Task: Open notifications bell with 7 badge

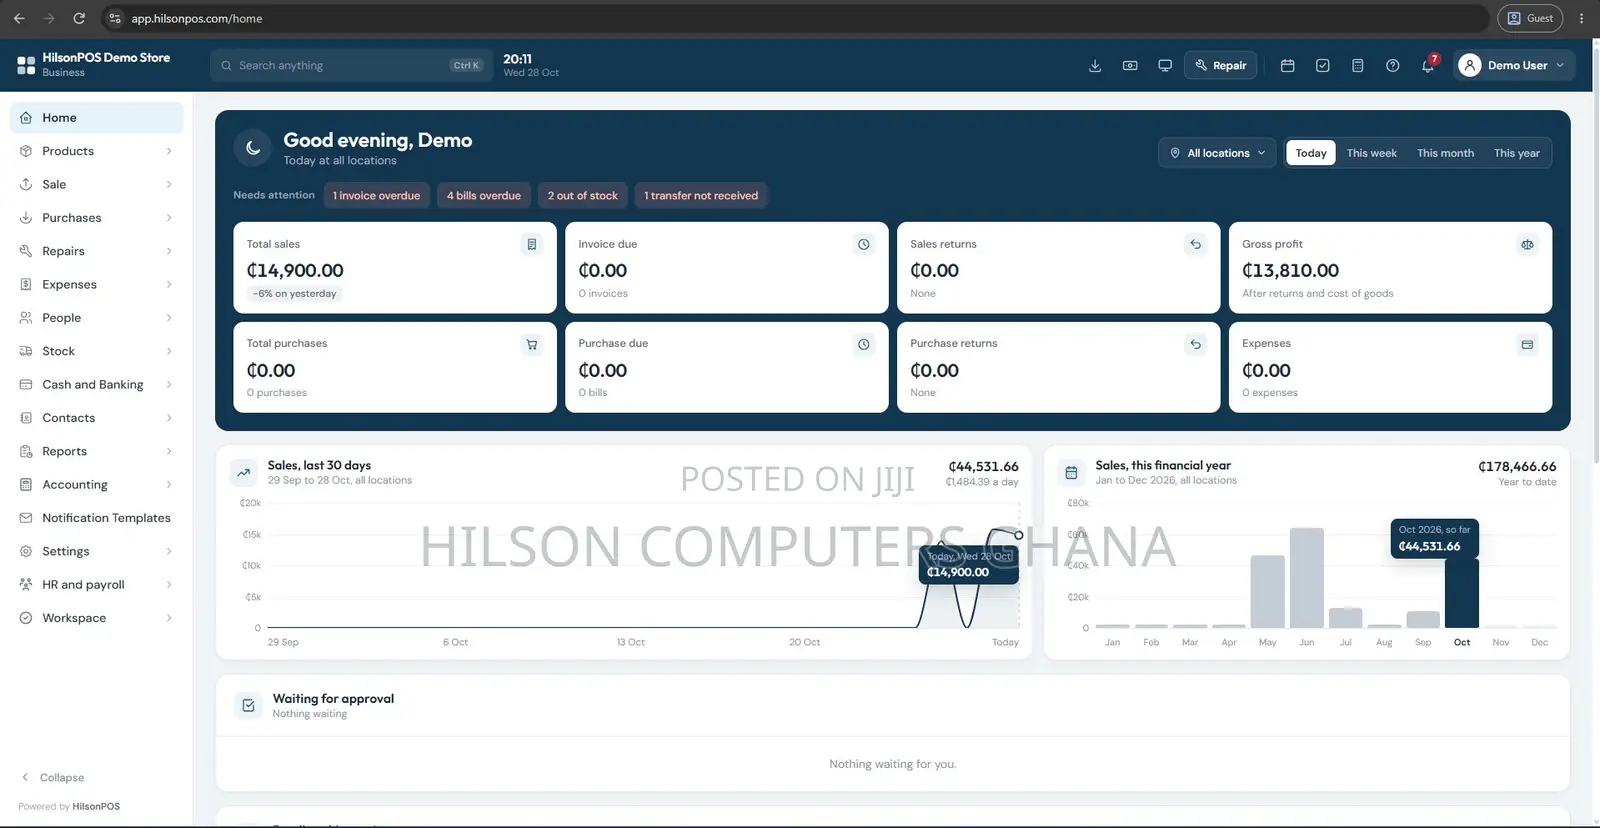Action: point(1428,66)
